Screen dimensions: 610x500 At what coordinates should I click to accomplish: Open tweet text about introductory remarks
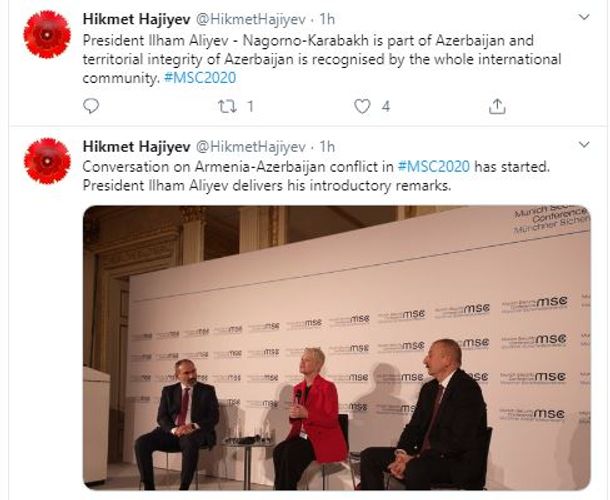tap(316, 176)
